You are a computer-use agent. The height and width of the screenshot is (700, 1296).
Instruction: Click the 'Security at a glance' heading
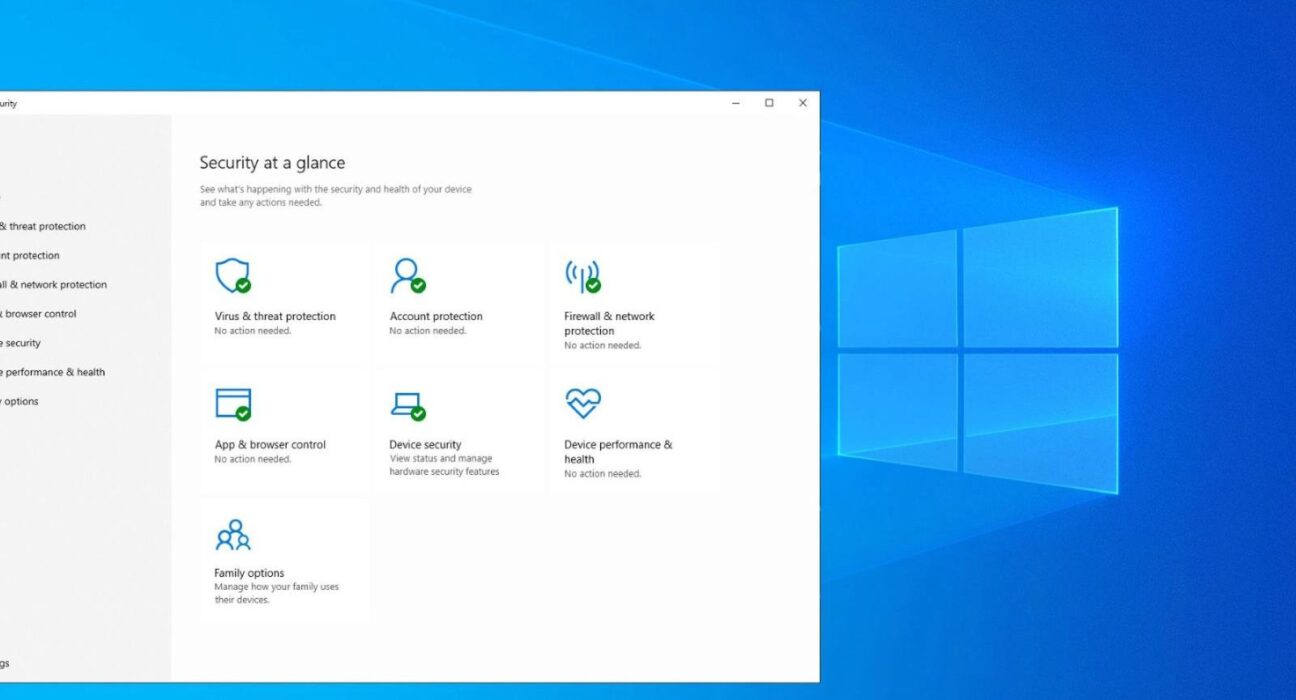[272, 163]
